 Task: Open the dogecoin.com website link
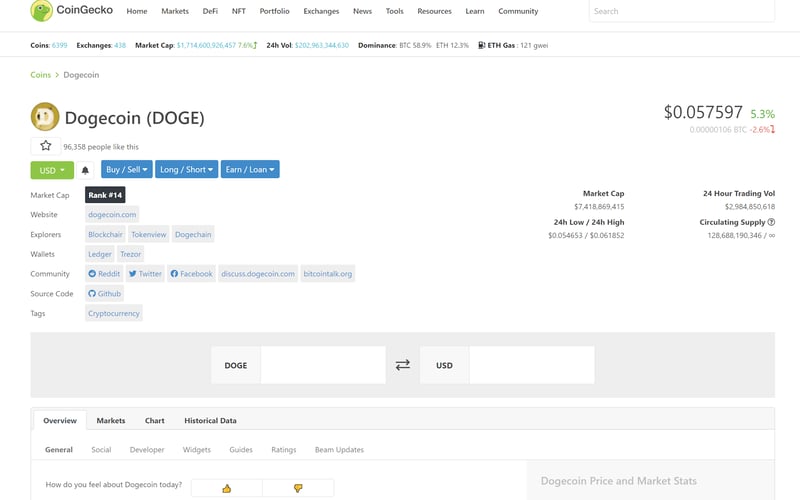tap(112, 215)
